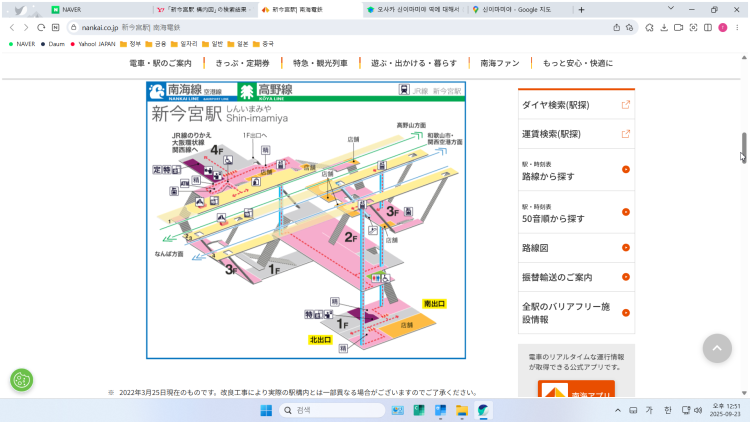Click the scrollbar down arrow
The image size is (750, 422).
tap(744, 393)
